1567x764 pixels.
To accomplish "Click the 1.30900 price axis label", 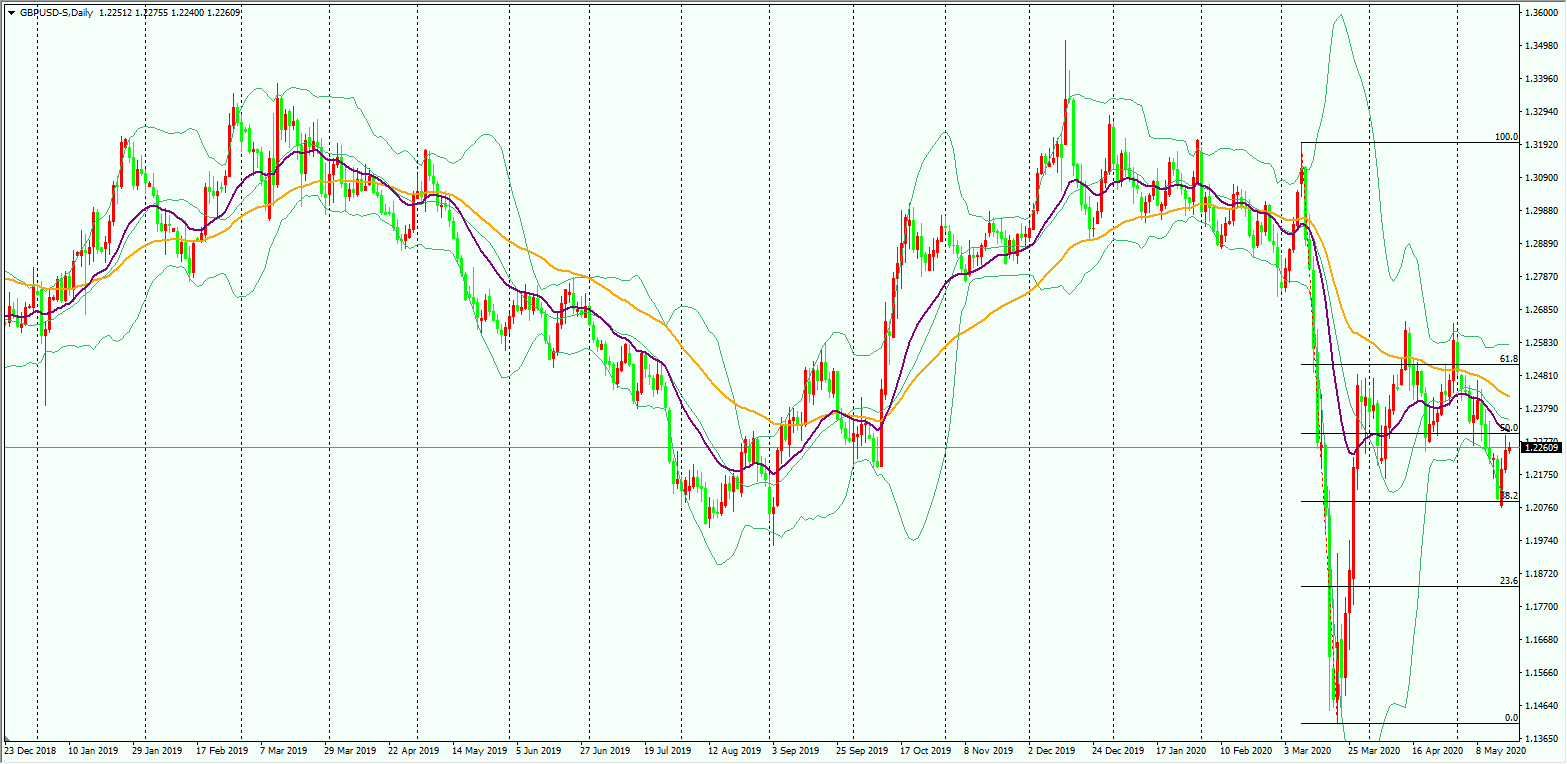I will [x=1541, y=178].
